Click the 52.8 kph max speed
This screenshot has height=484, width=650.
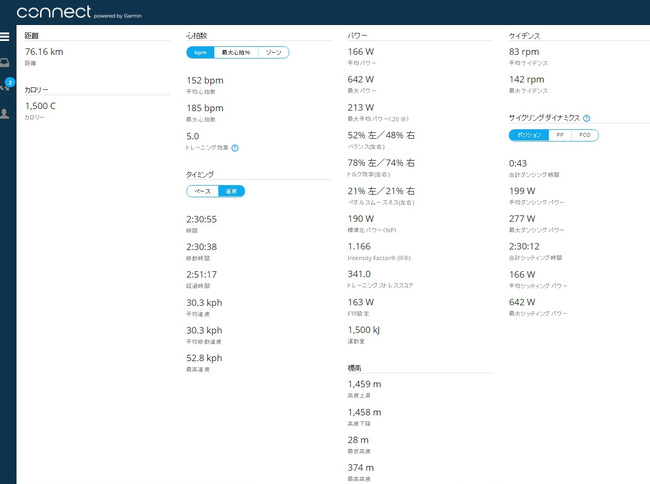click(x=204, y=358)
